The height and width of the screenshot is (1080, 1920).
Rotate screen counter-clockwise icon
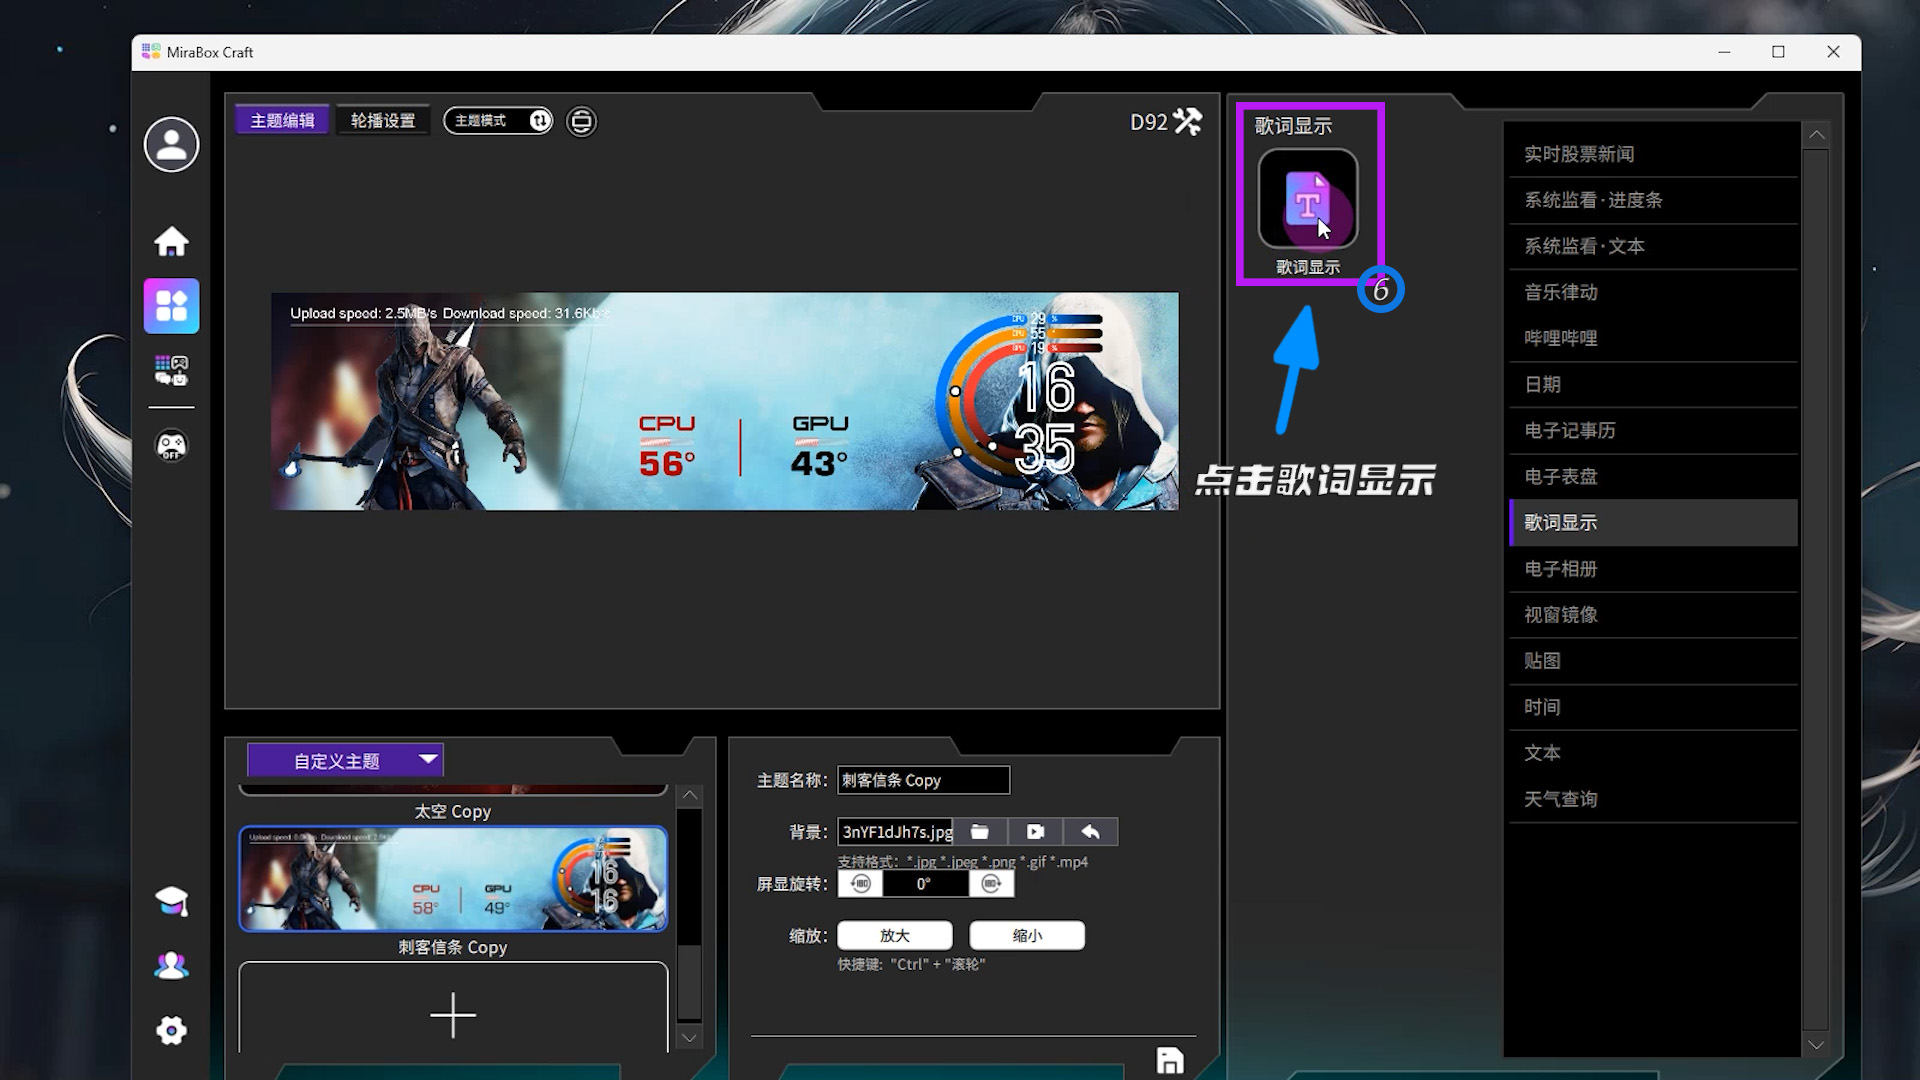(860, 884)
